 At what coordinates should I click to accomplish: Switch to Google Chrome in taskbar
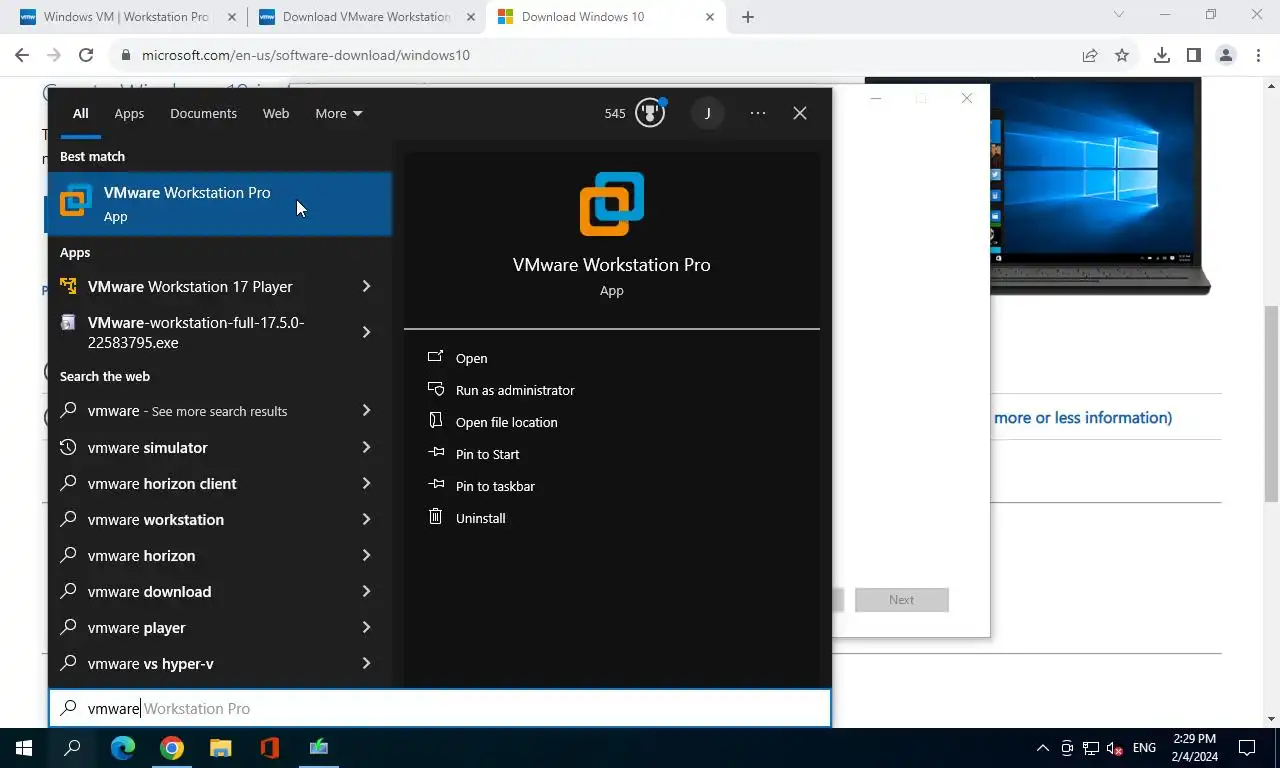tap(172, 748)
